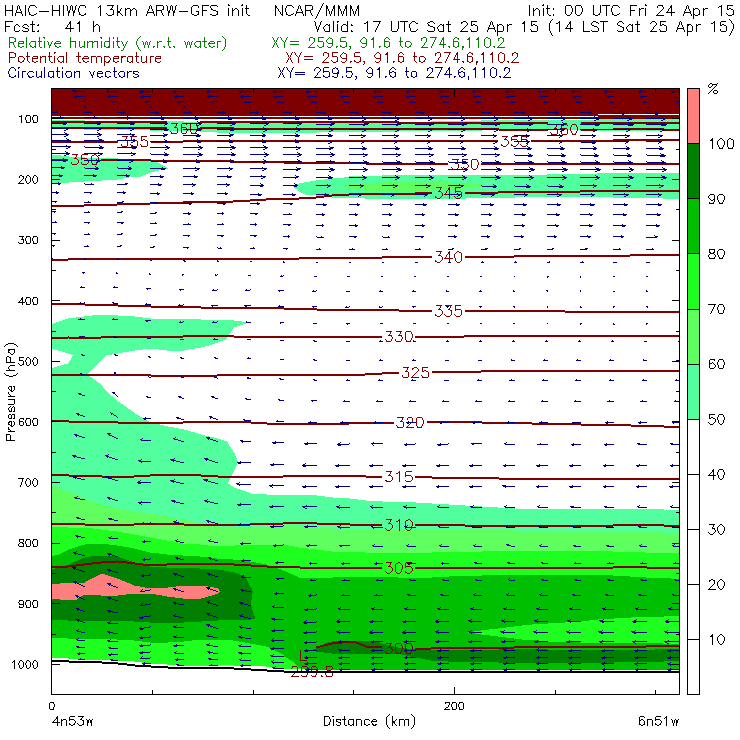Click the '340' potential temperature contour label
Screen dimensions: 740x740
(x=448, y=257)
